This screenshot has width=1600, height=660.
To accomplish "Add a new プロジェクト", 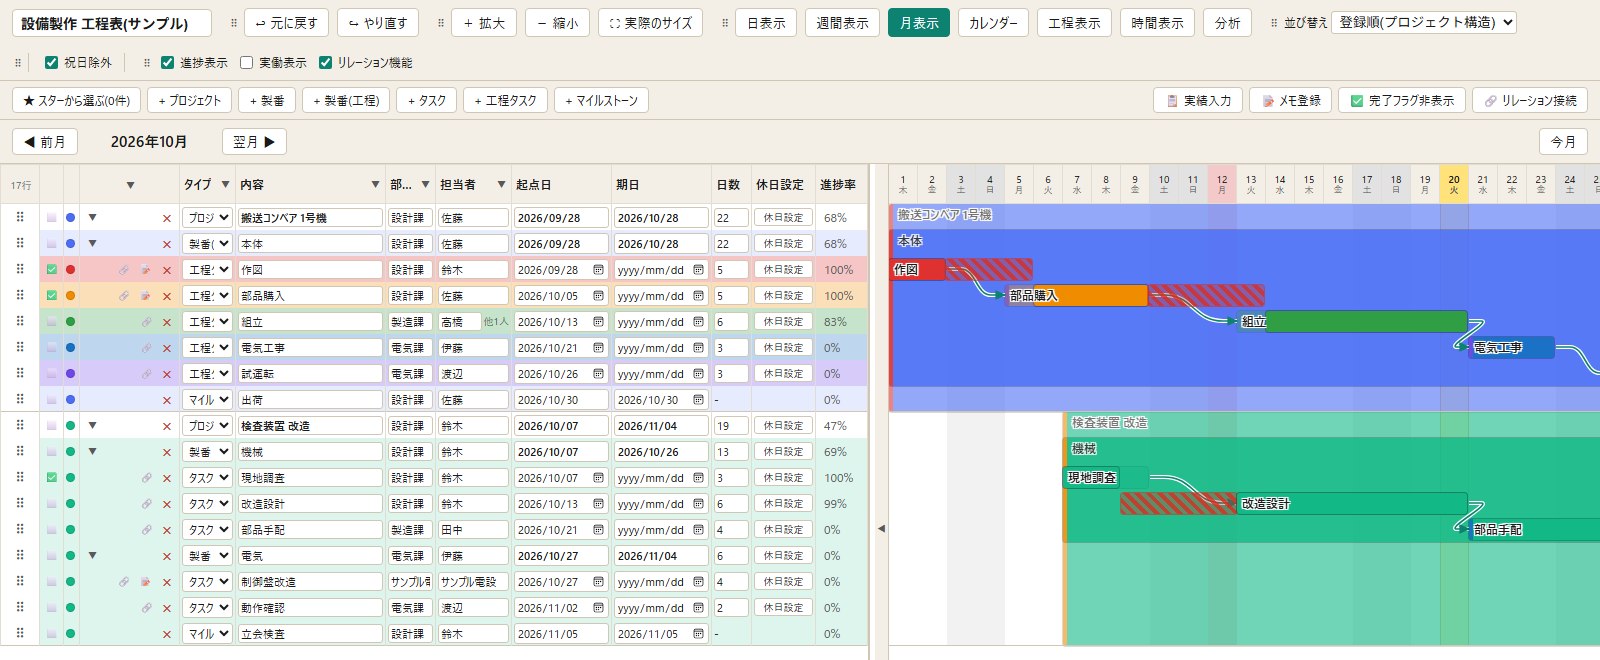I will click(189, 100).
